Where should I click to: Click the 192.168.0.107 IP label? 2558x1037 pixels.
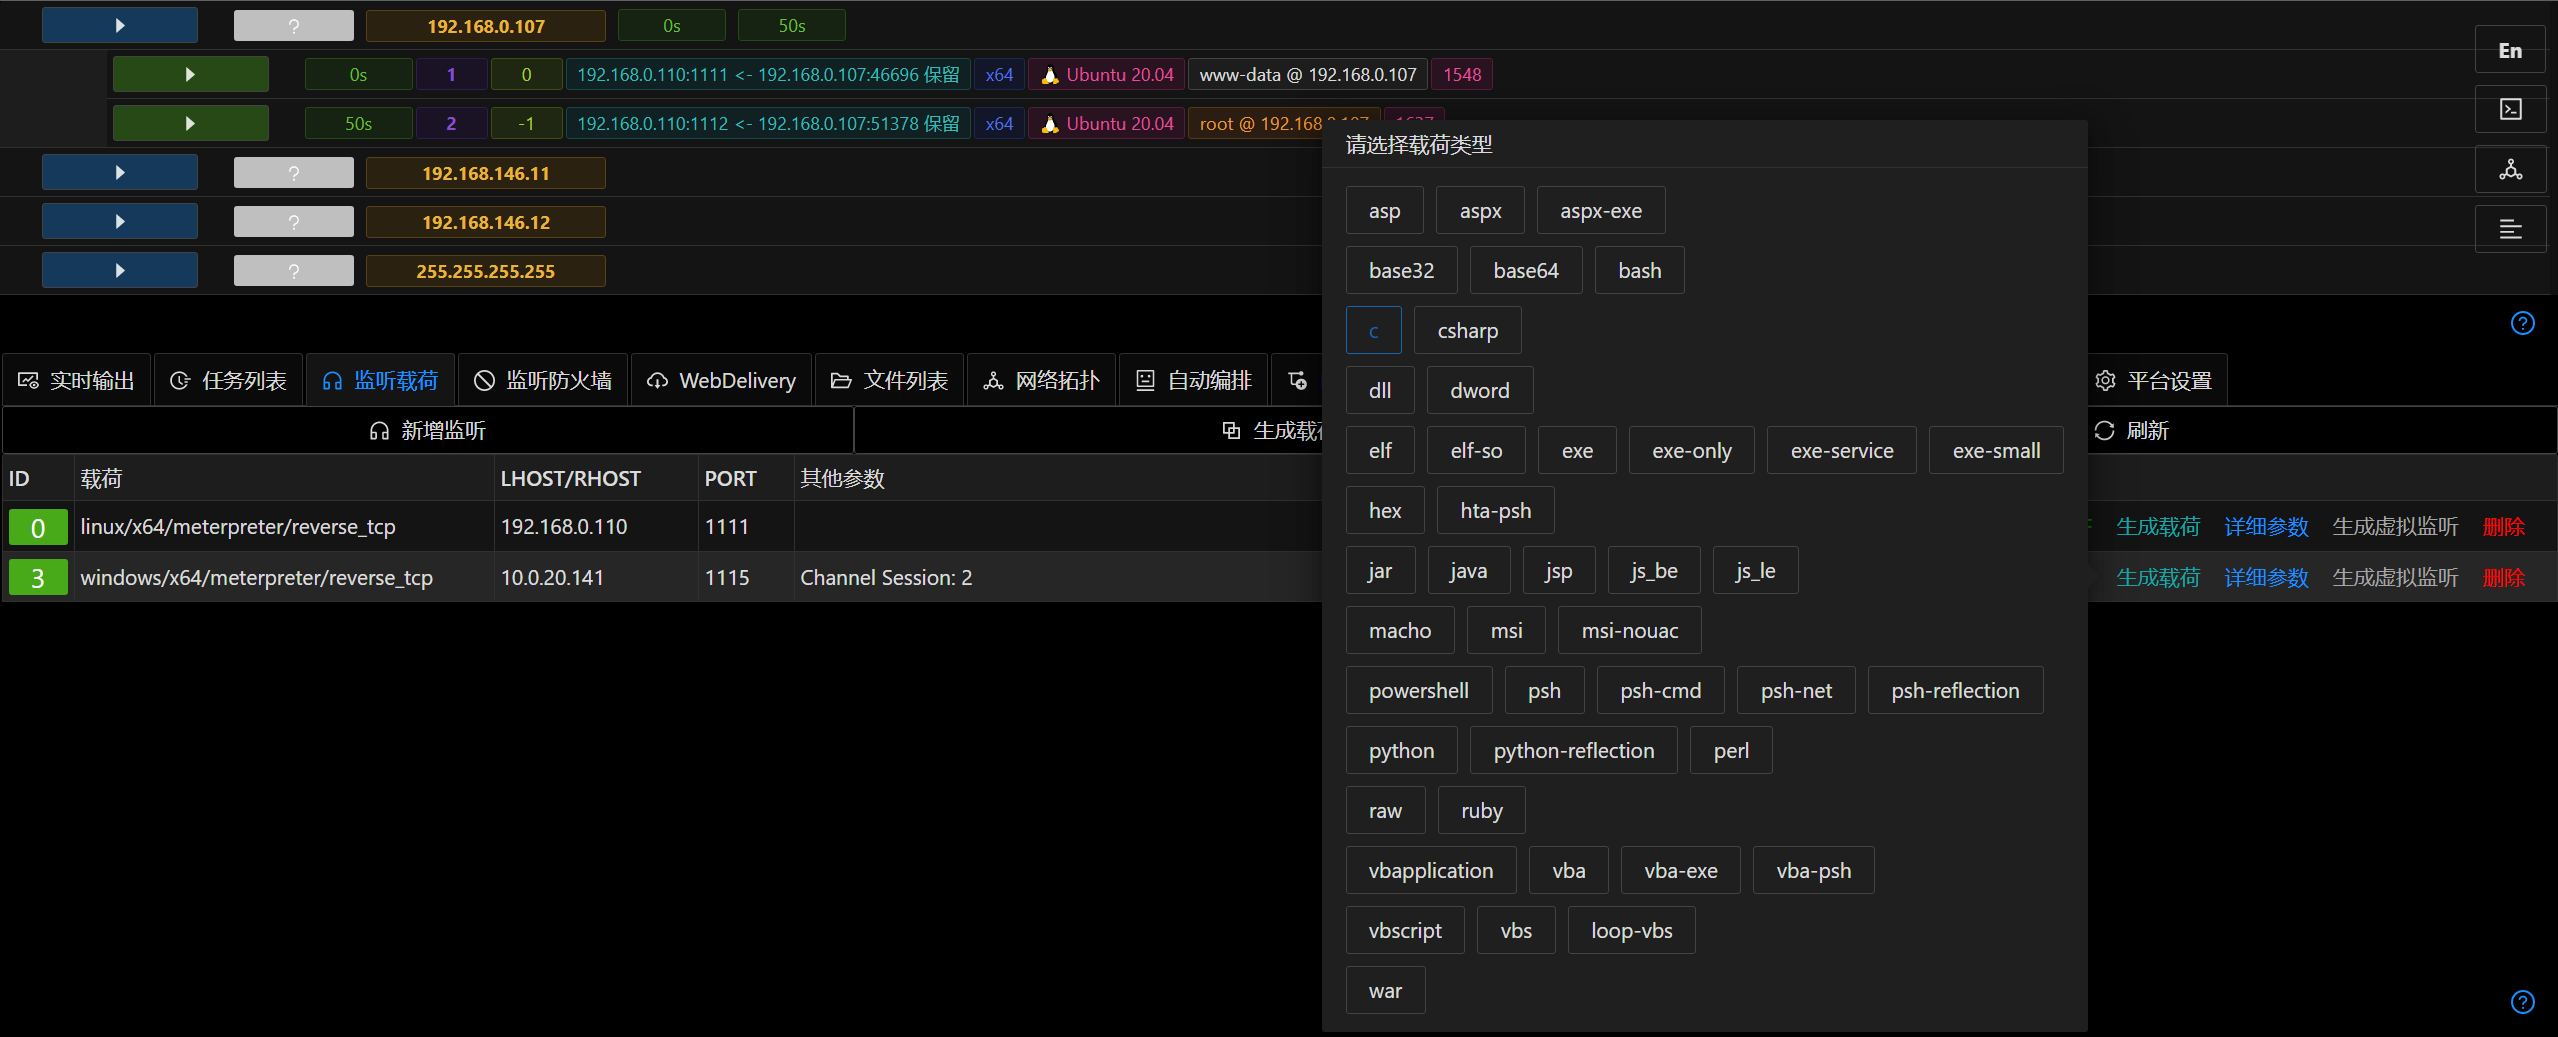click(x=486, y=26)
